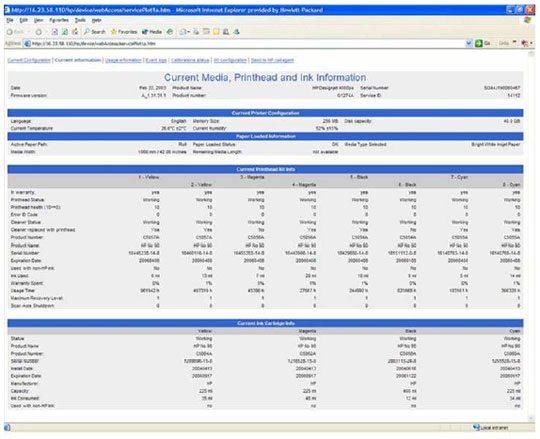Viewport: 540px width, 439px height.
Task: Select the Current information page tab
Action: click(78, 60)
